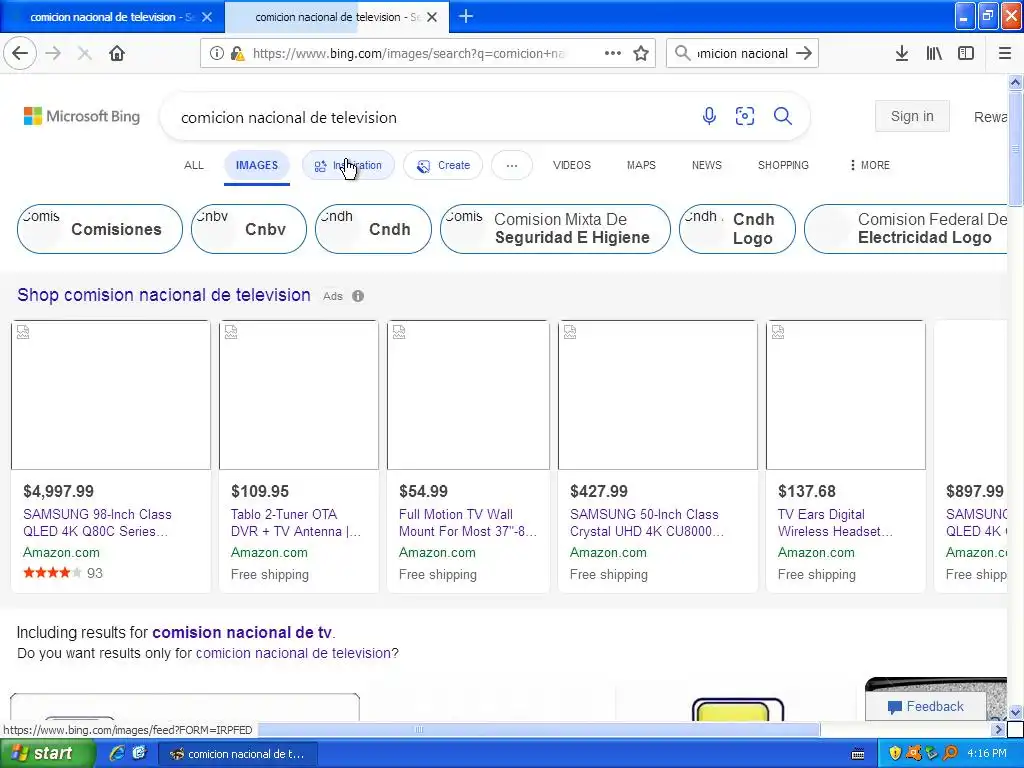The width and height of the screenshot is (1024, 768).
Task: Click the Firefox taskbar window button
Action: (240, 754)
